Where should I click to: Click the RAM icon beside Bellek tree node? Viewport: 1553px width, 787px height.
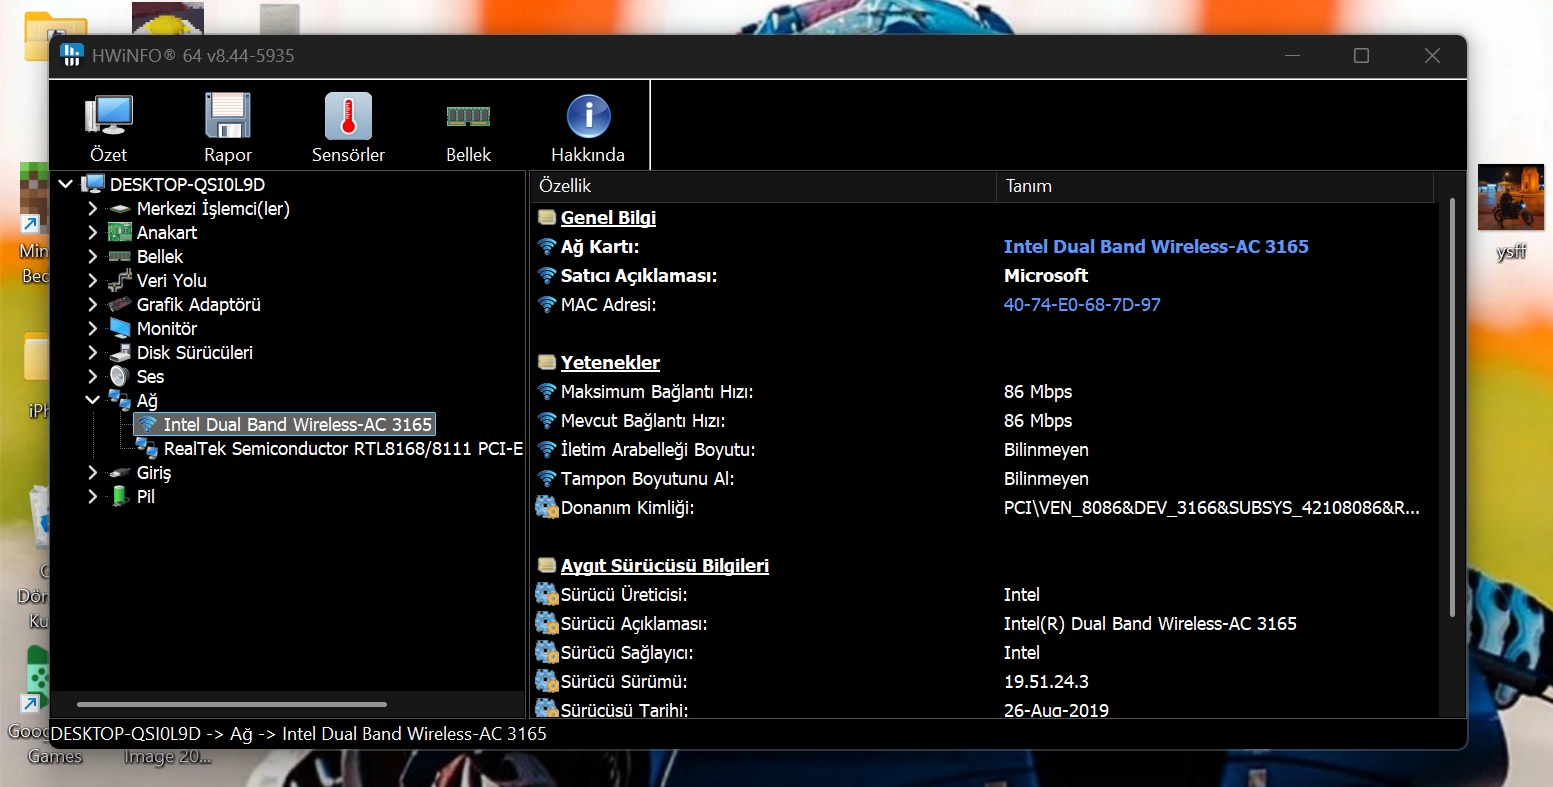120,257
